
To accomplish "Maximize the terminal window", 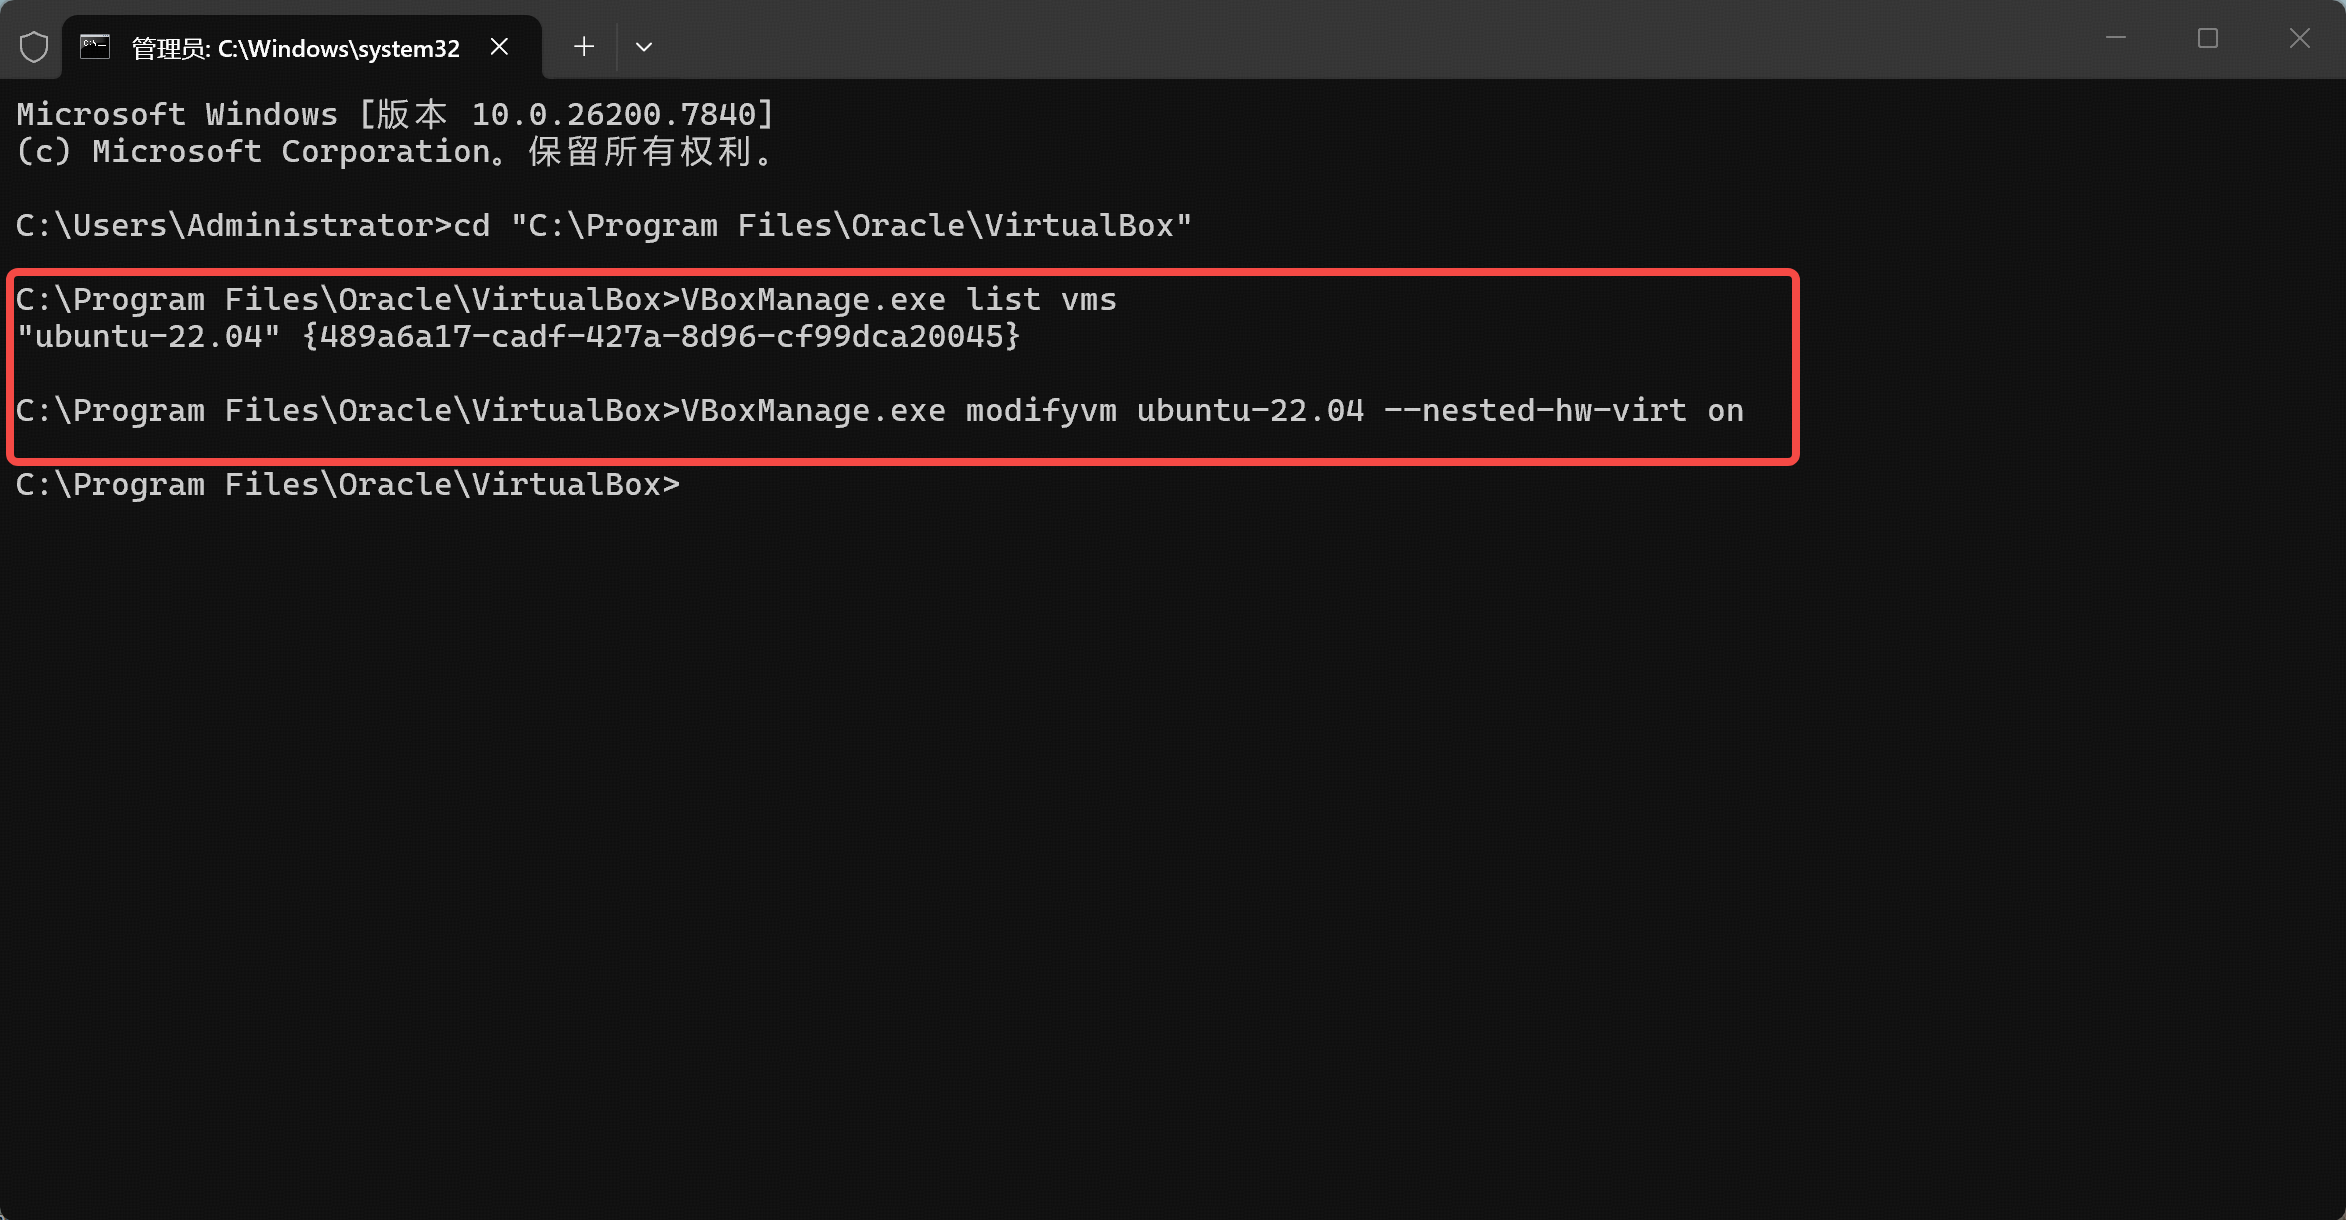I will 2207,39.
